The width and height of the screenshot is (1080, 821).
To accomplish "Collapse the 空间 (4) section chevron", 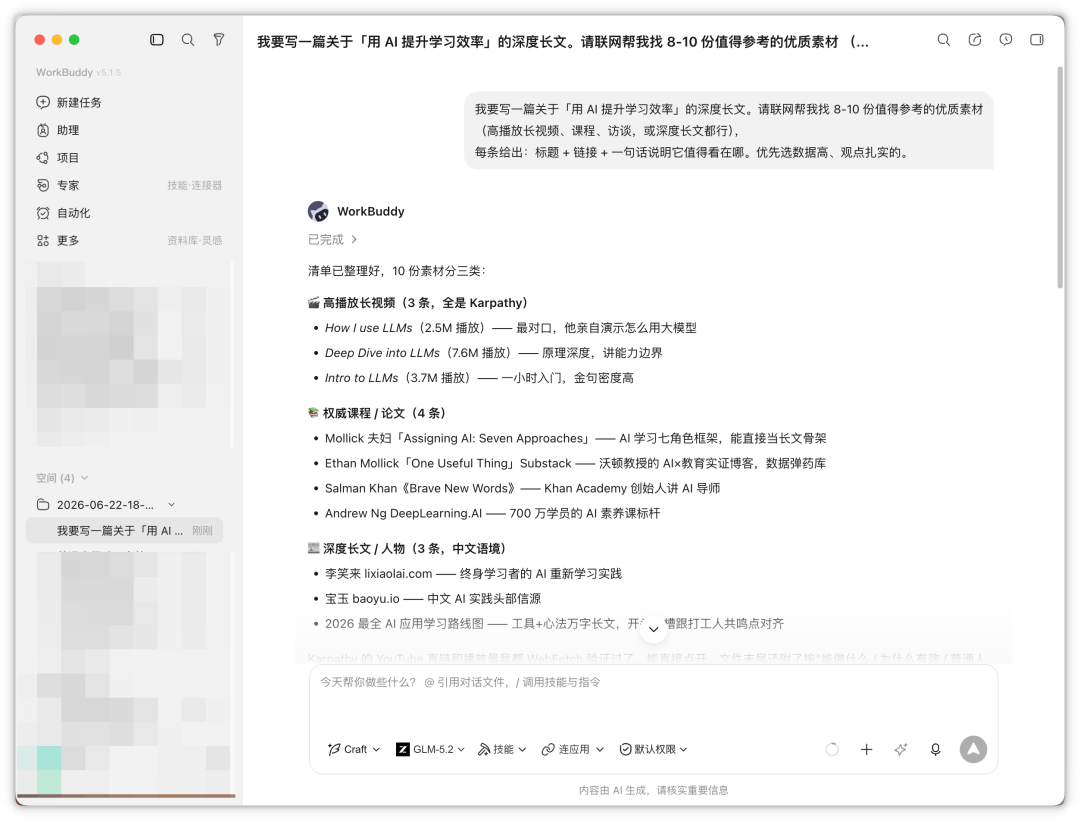I will click(85, 477).
